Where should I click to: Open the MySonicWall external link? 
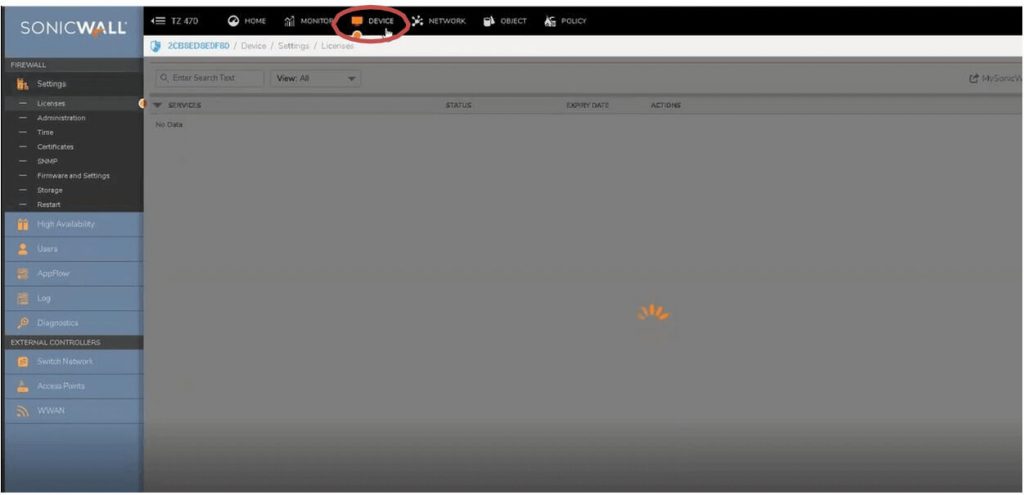pos(995,78)
